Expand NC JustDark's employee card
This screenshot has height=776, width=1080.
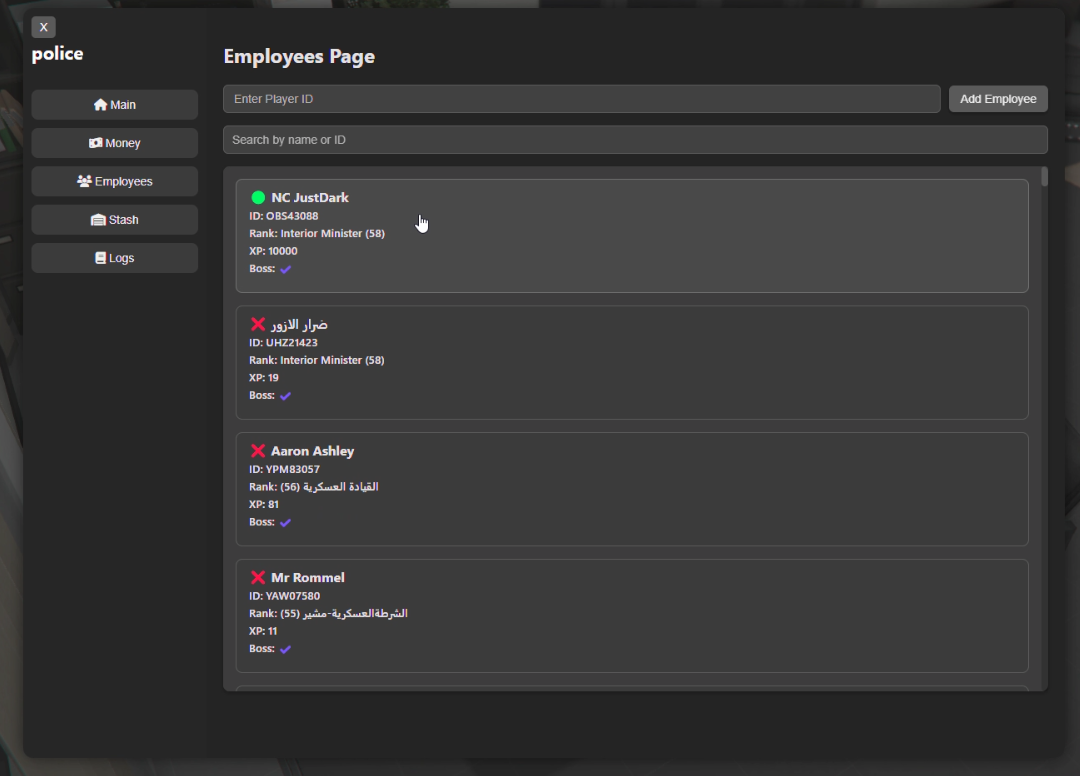631,236
